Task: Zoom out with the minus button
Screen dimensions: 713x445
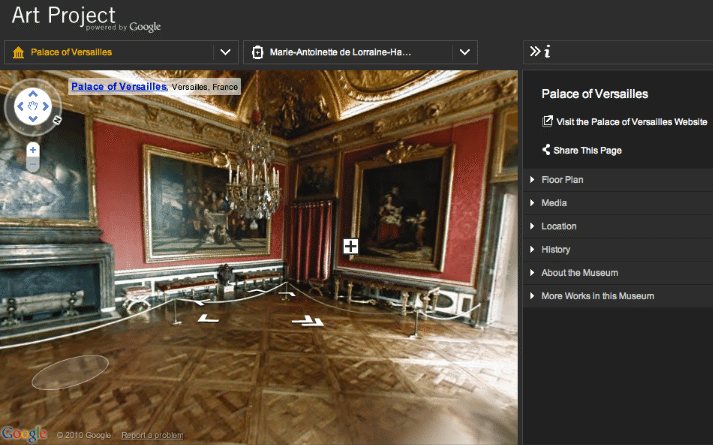Action: pyautogui.click(x=33, y=164)
